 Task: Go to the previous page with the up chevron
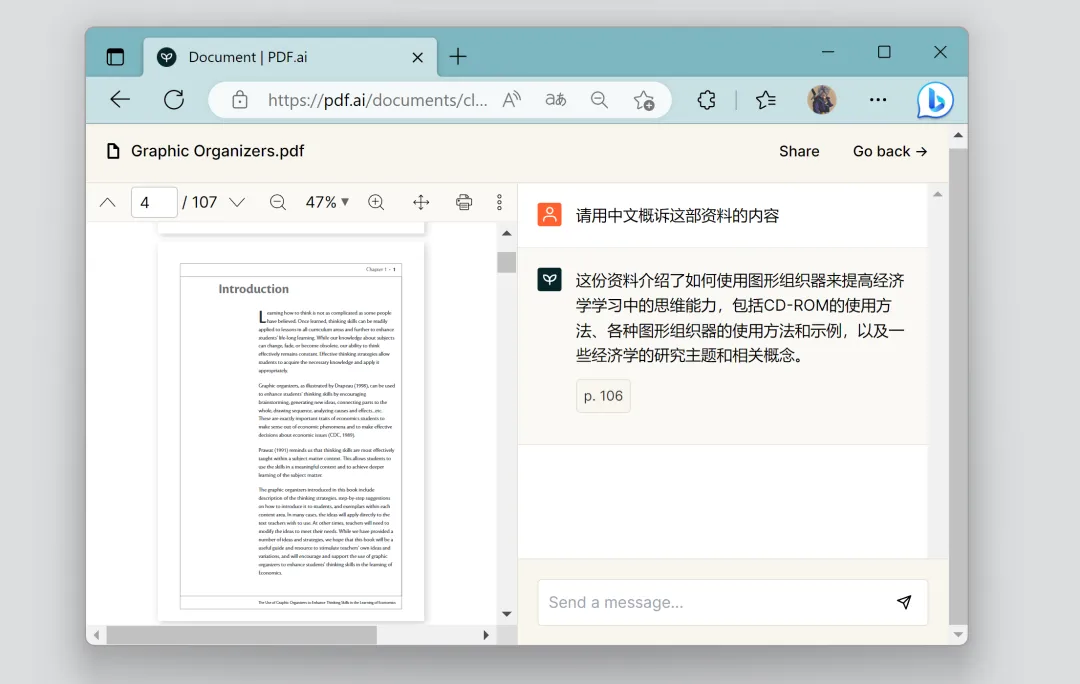click(x=107, y=201)
